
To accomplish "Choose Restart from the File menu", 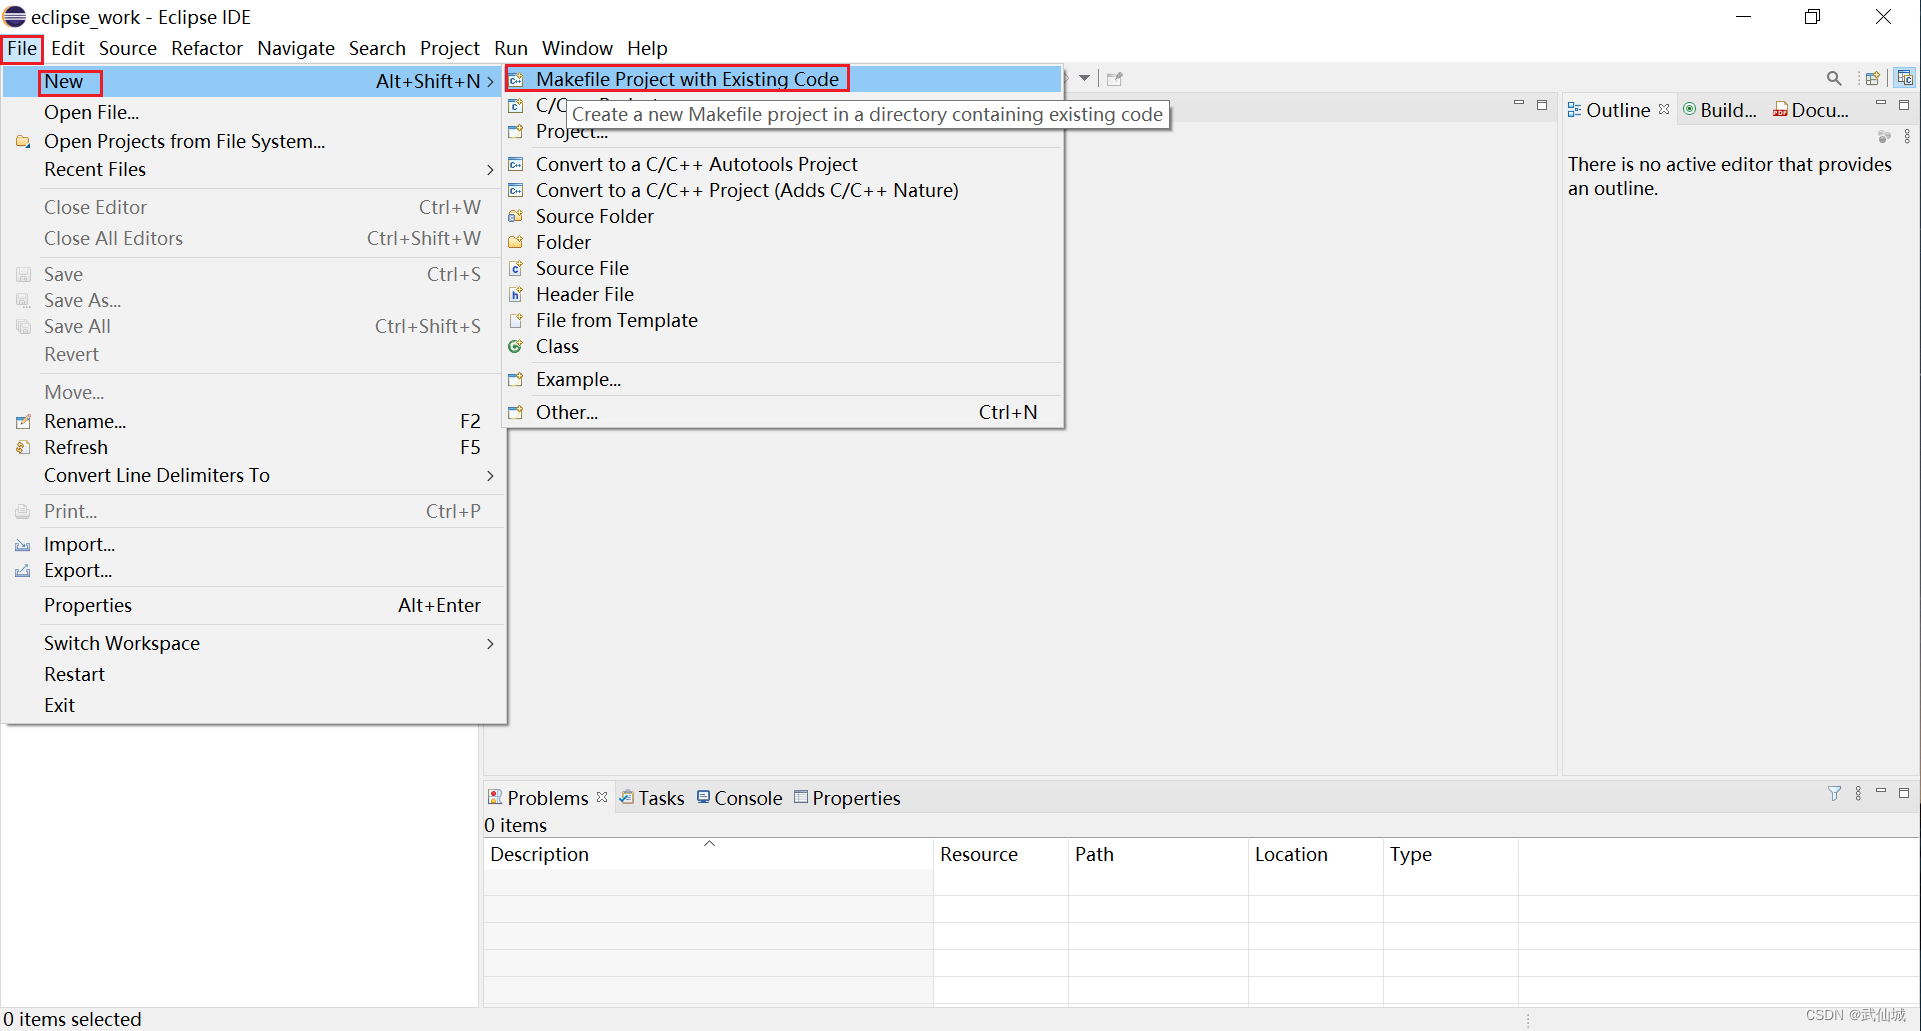I will pyautogui.click(x=253, y=674).
